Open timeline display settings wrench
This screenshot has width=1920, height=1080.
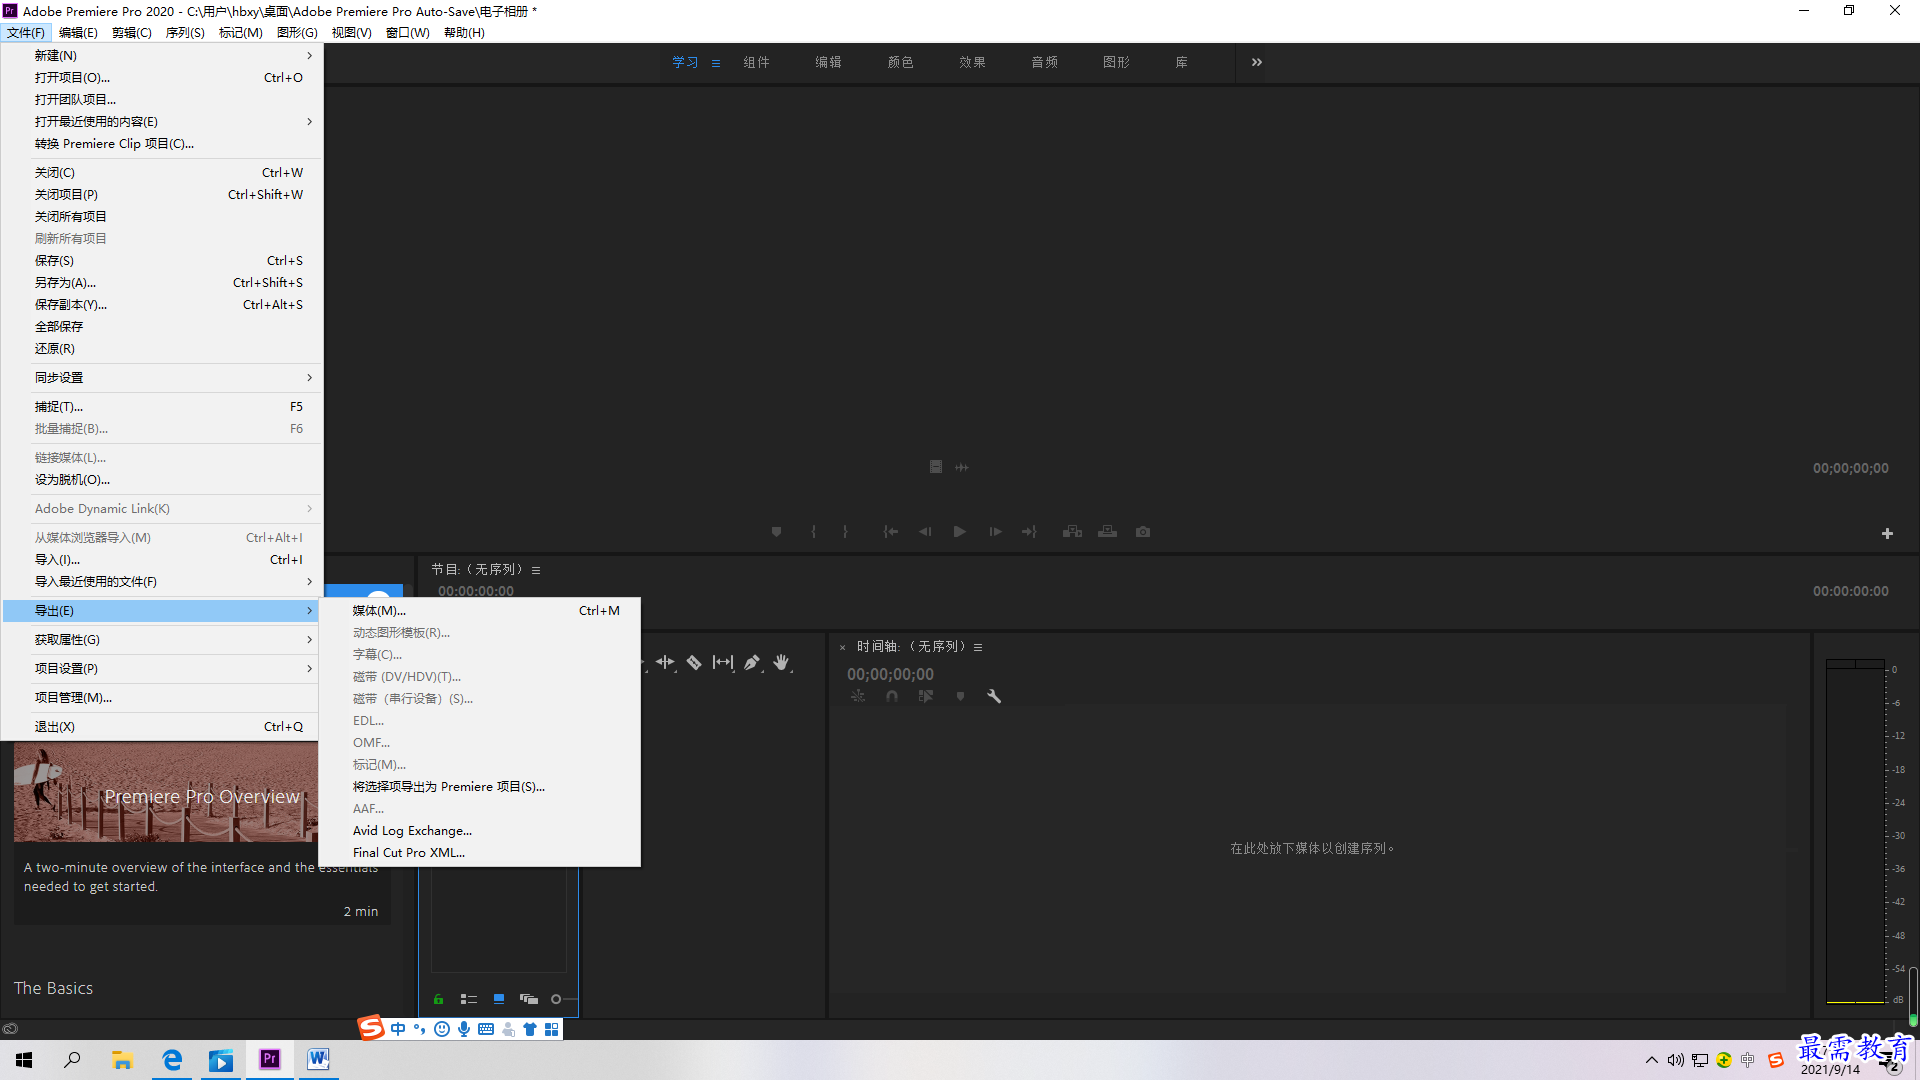click(x=994, y=696)
